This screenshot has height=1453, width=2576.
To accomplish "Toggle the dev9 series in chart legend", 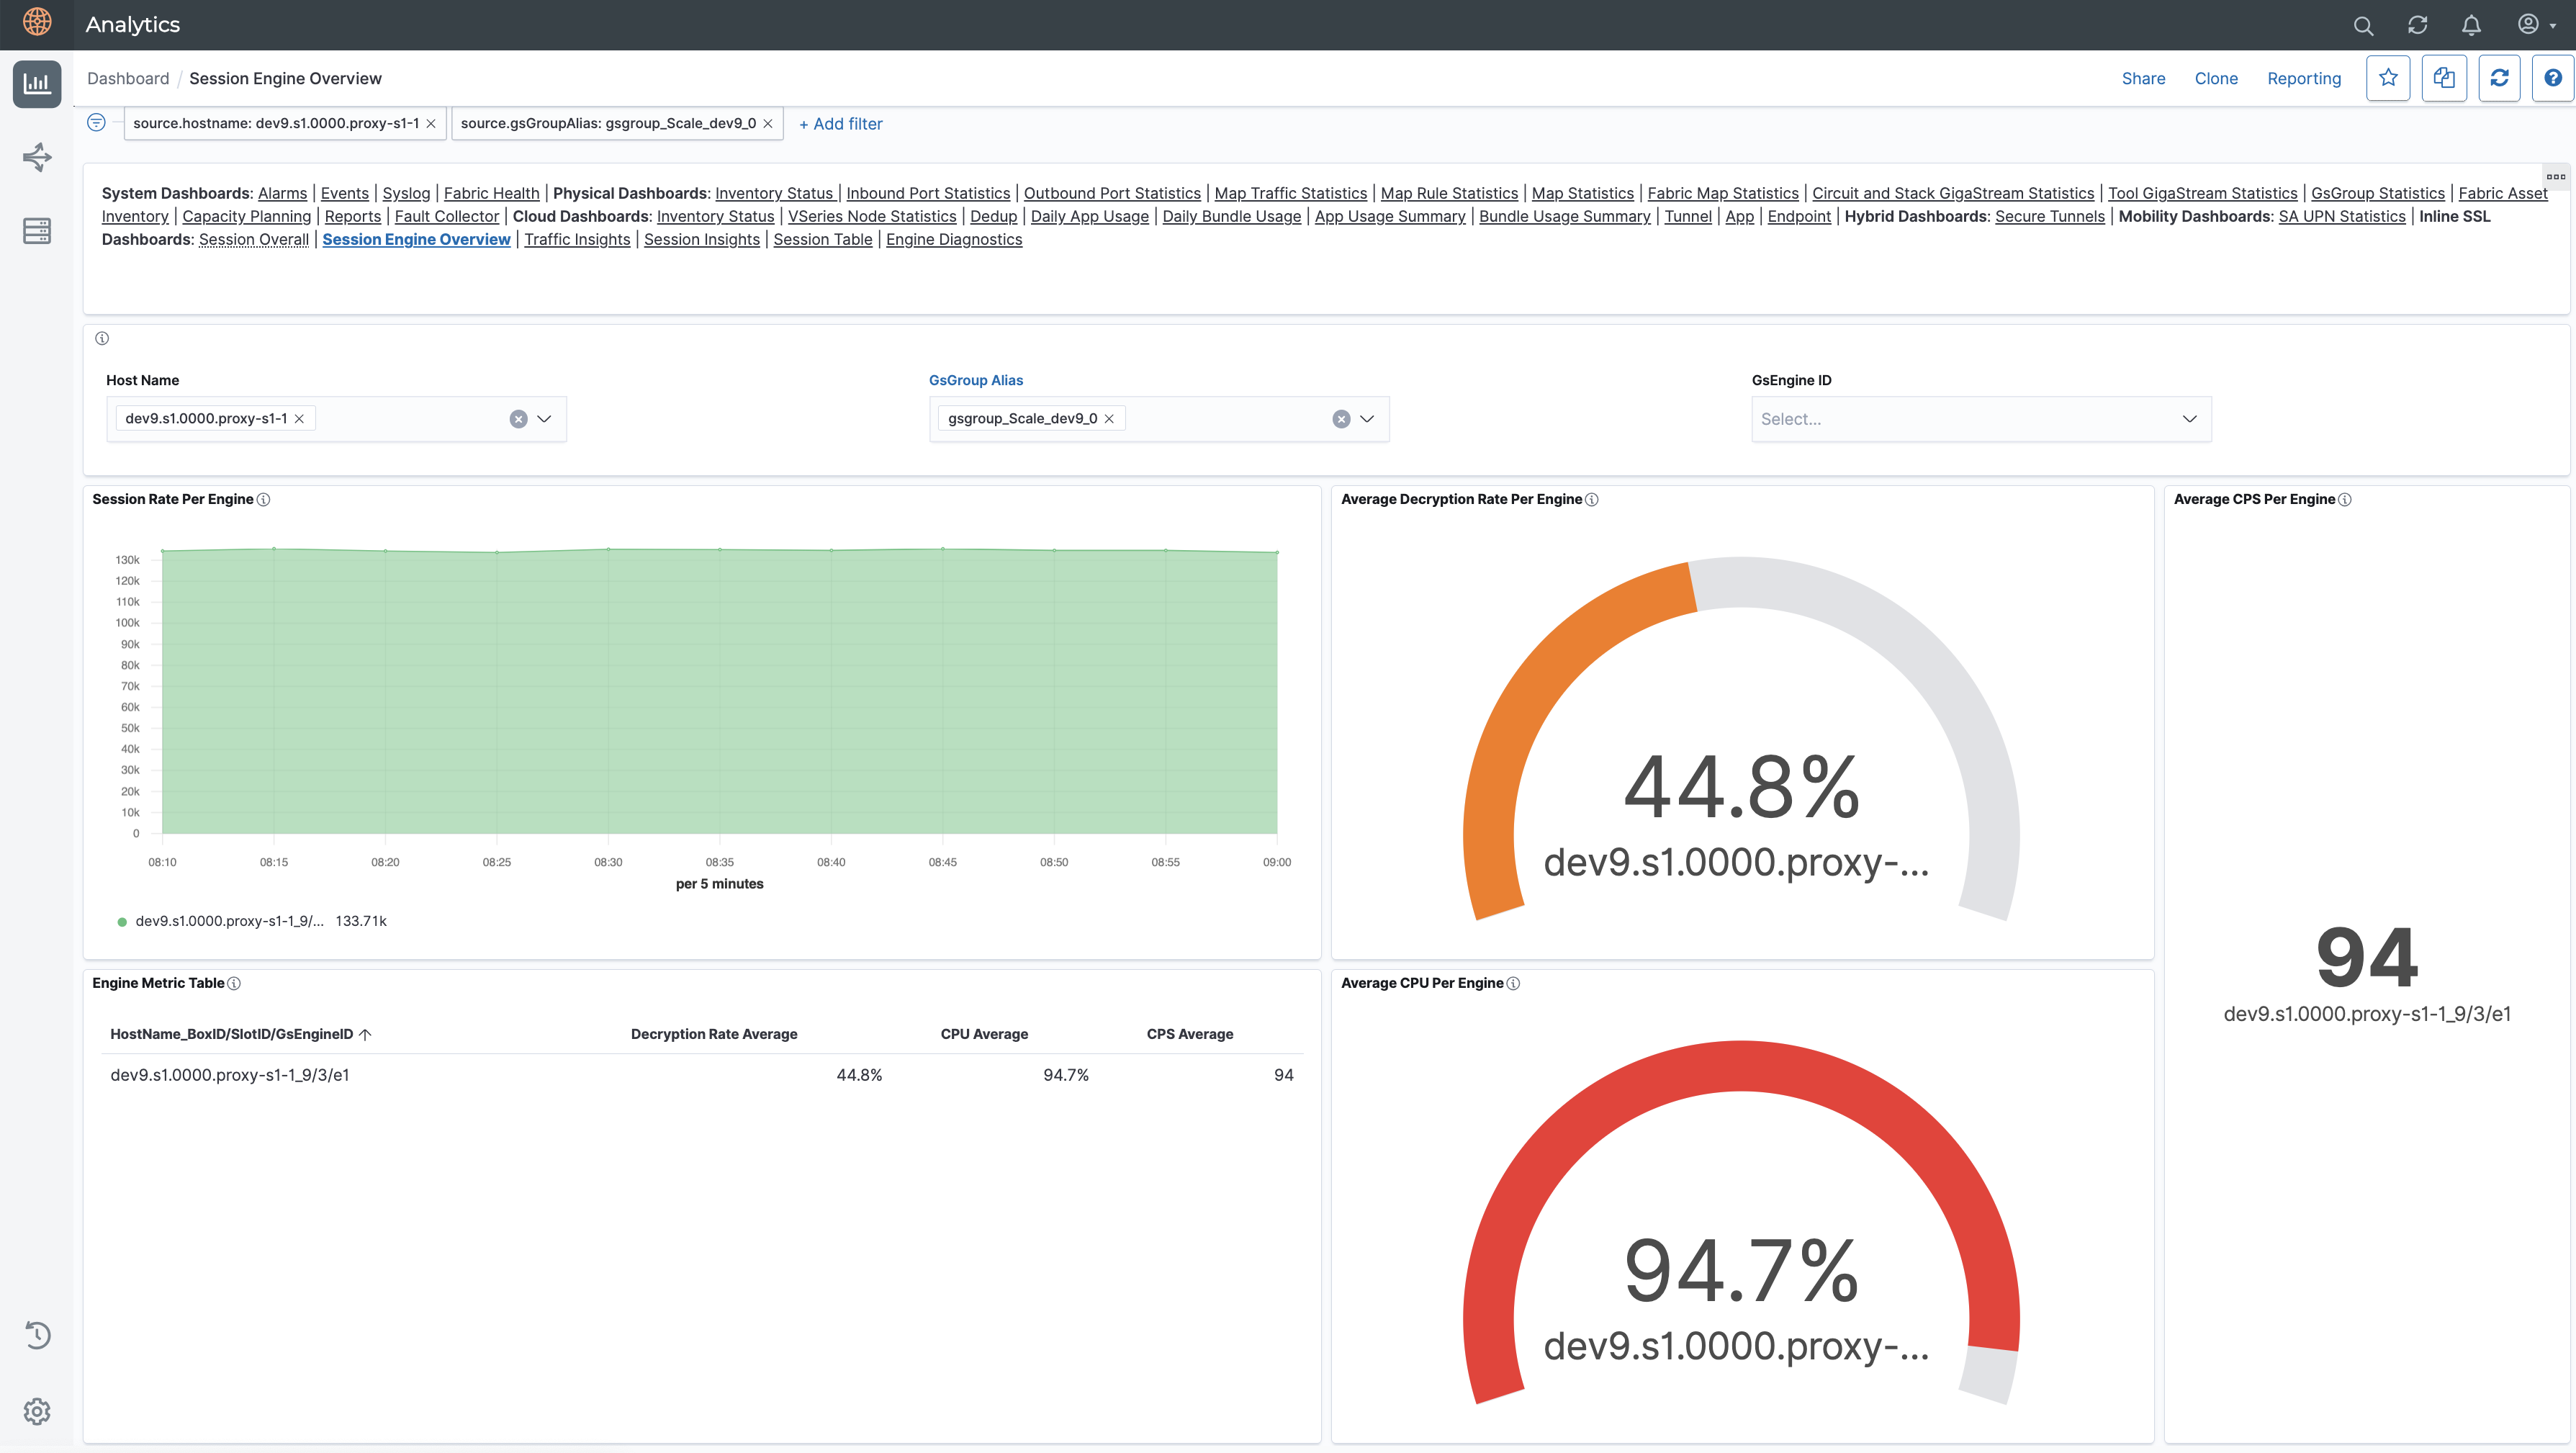I will coord(229,921).
